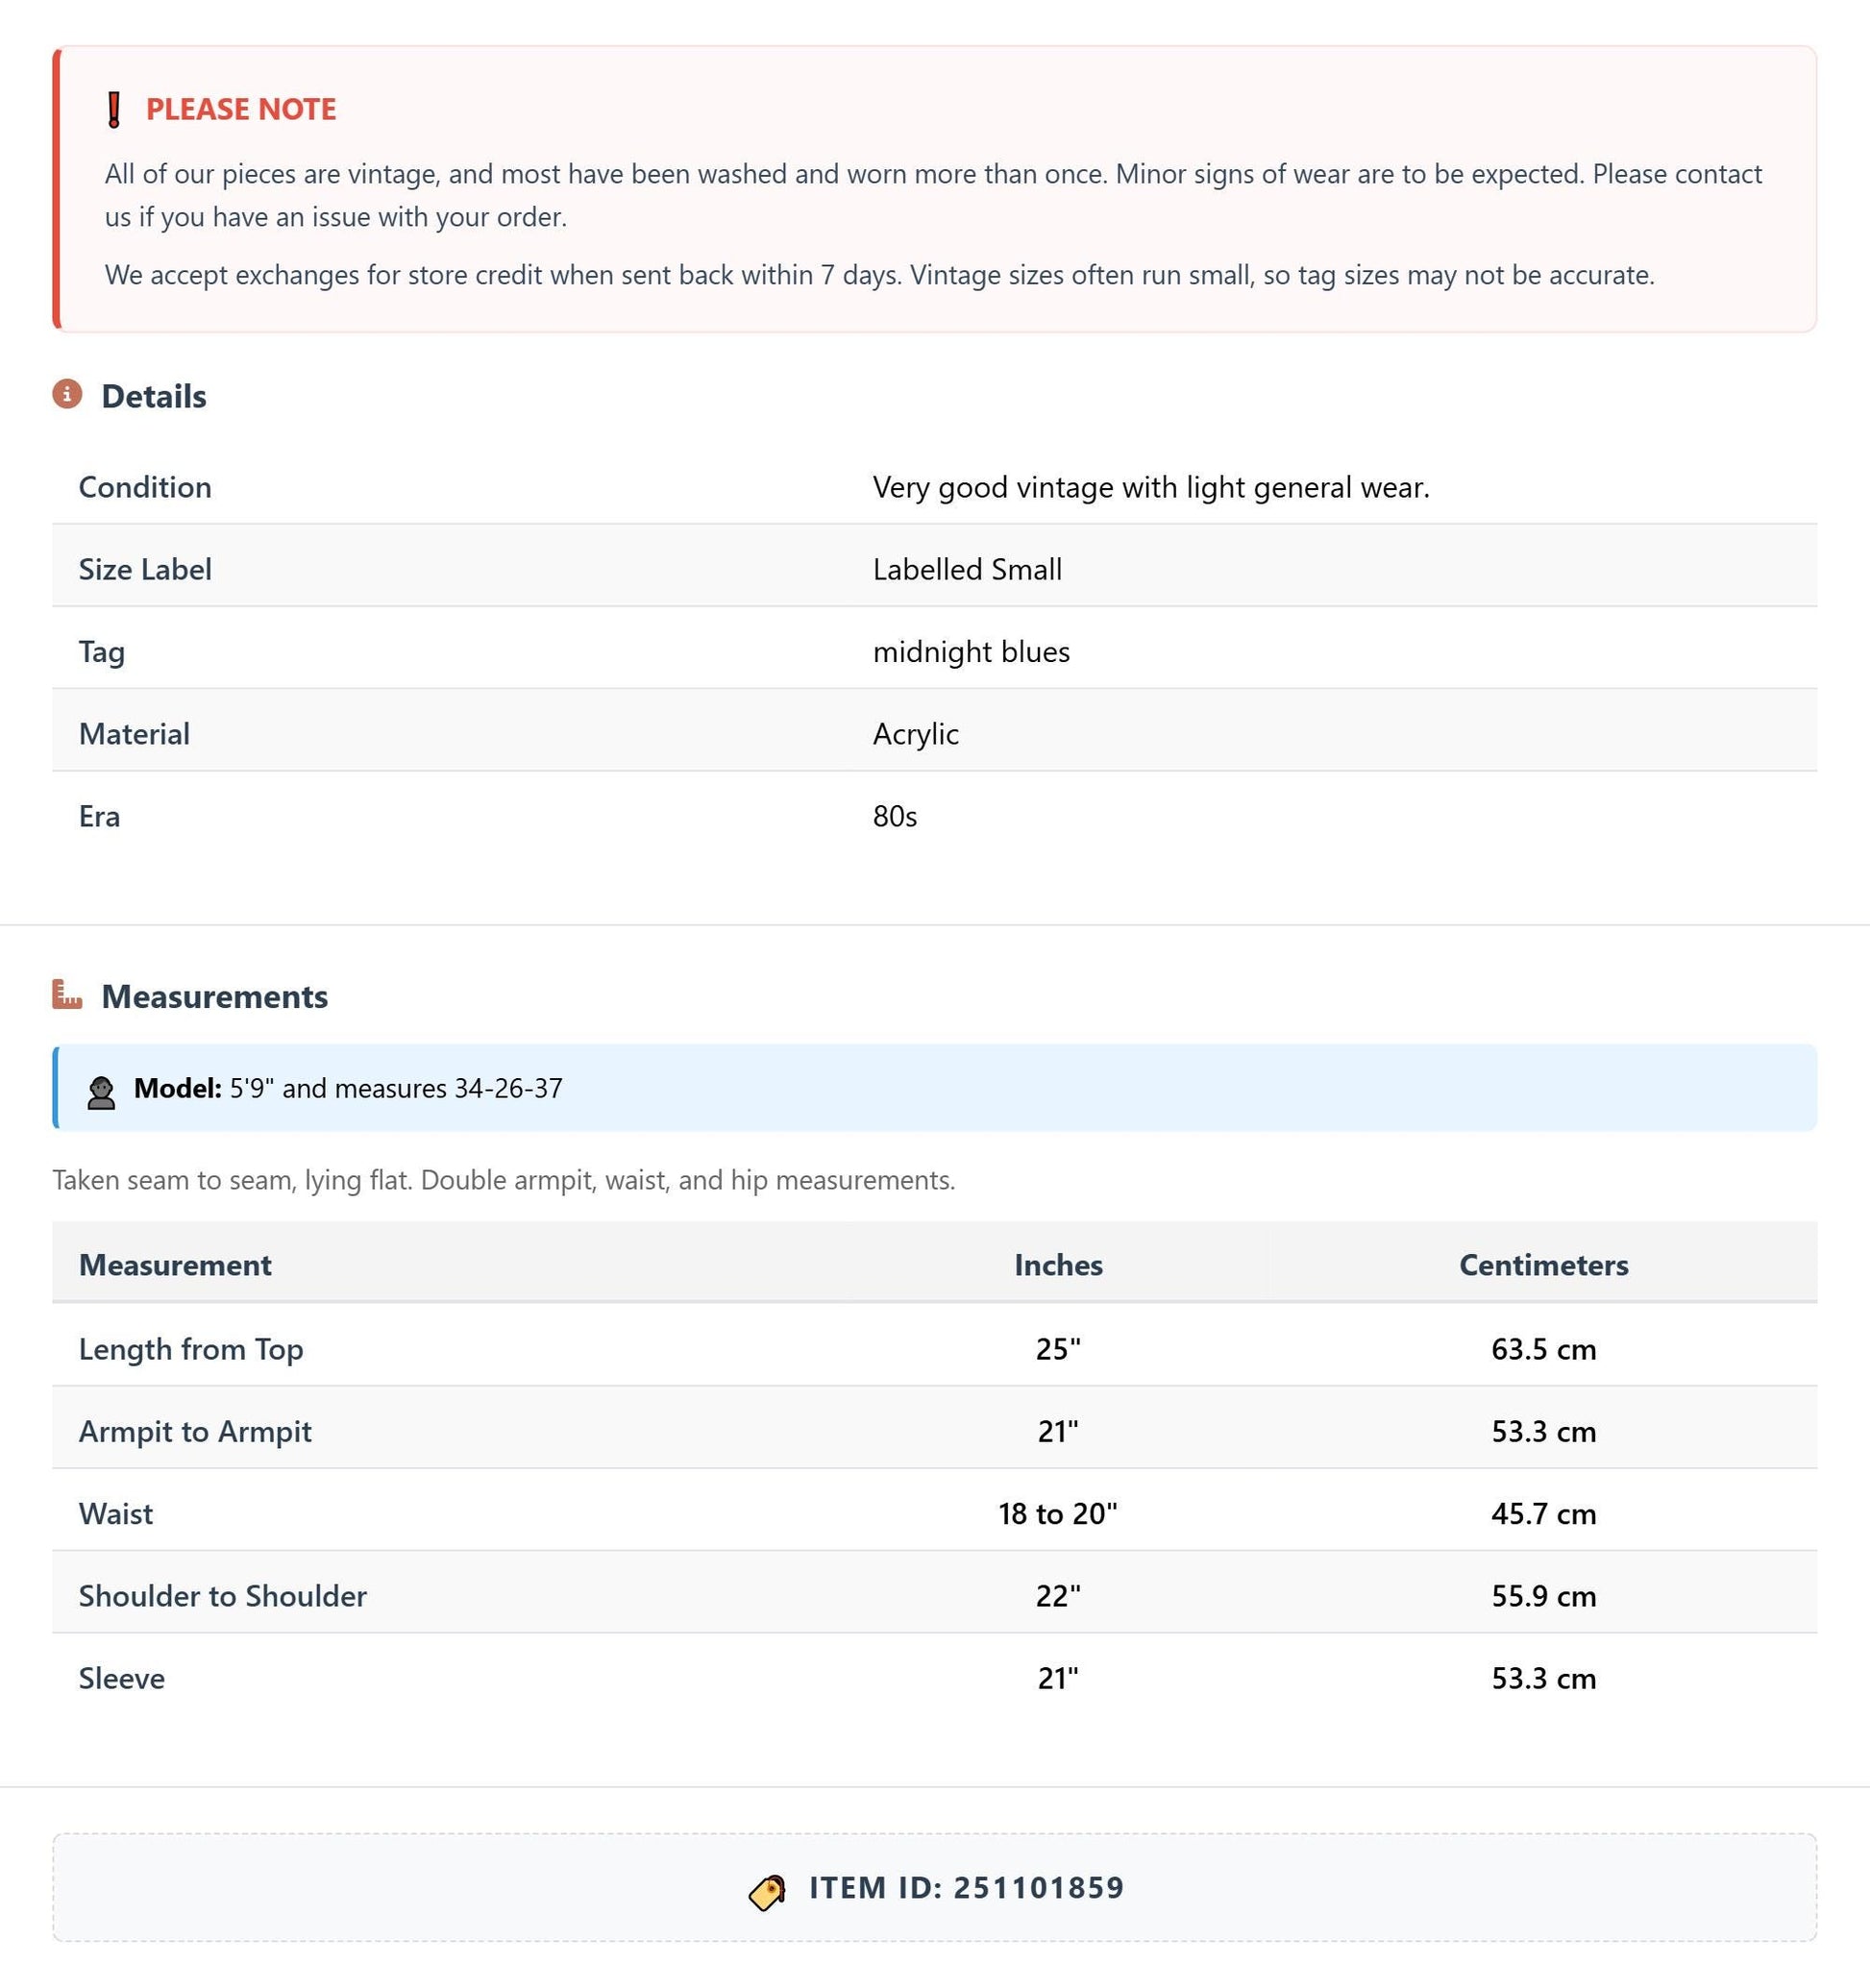Click the PLEASE NOTE heading
The image size is (1870, 1988).
[x=241, y=109]
